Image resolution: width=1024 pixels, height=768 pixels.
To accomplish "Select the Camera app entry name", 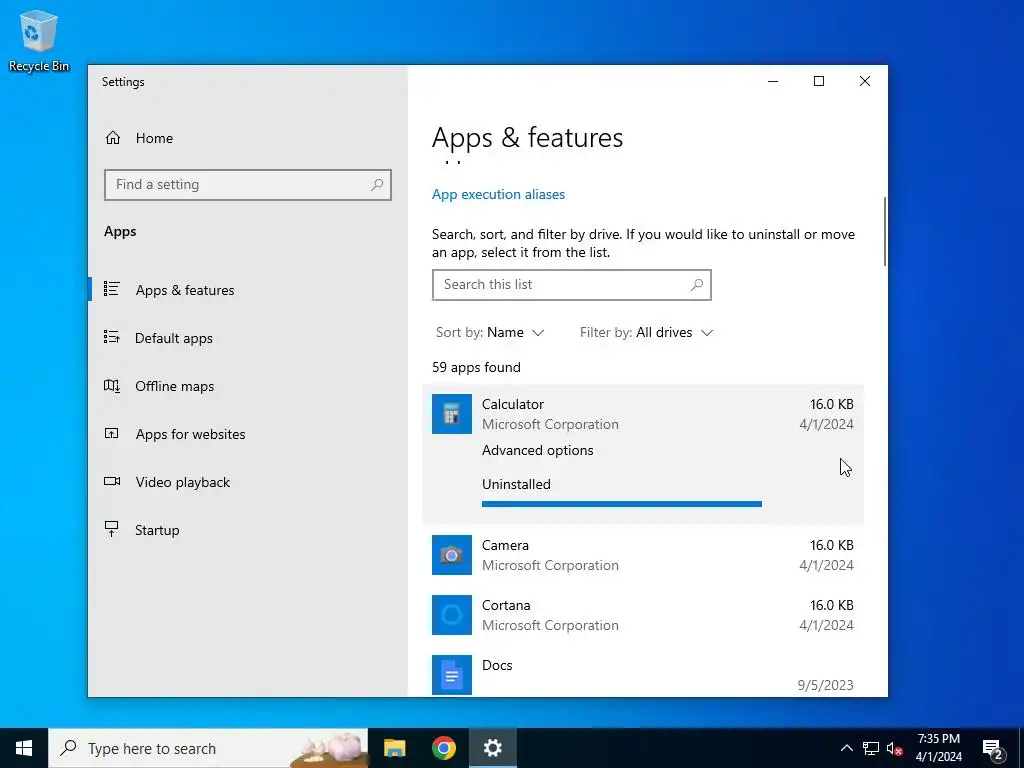I will [x=505, y=545].
